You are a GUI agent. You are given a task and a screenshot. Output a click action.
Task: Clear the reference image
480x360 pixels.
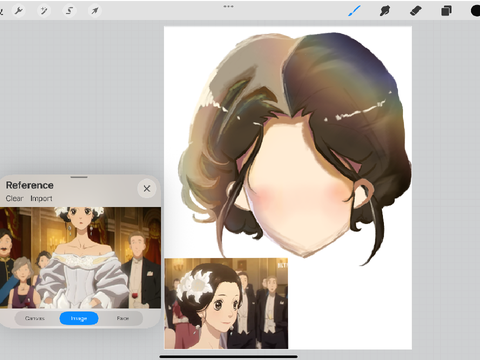[x=15, y=198]
